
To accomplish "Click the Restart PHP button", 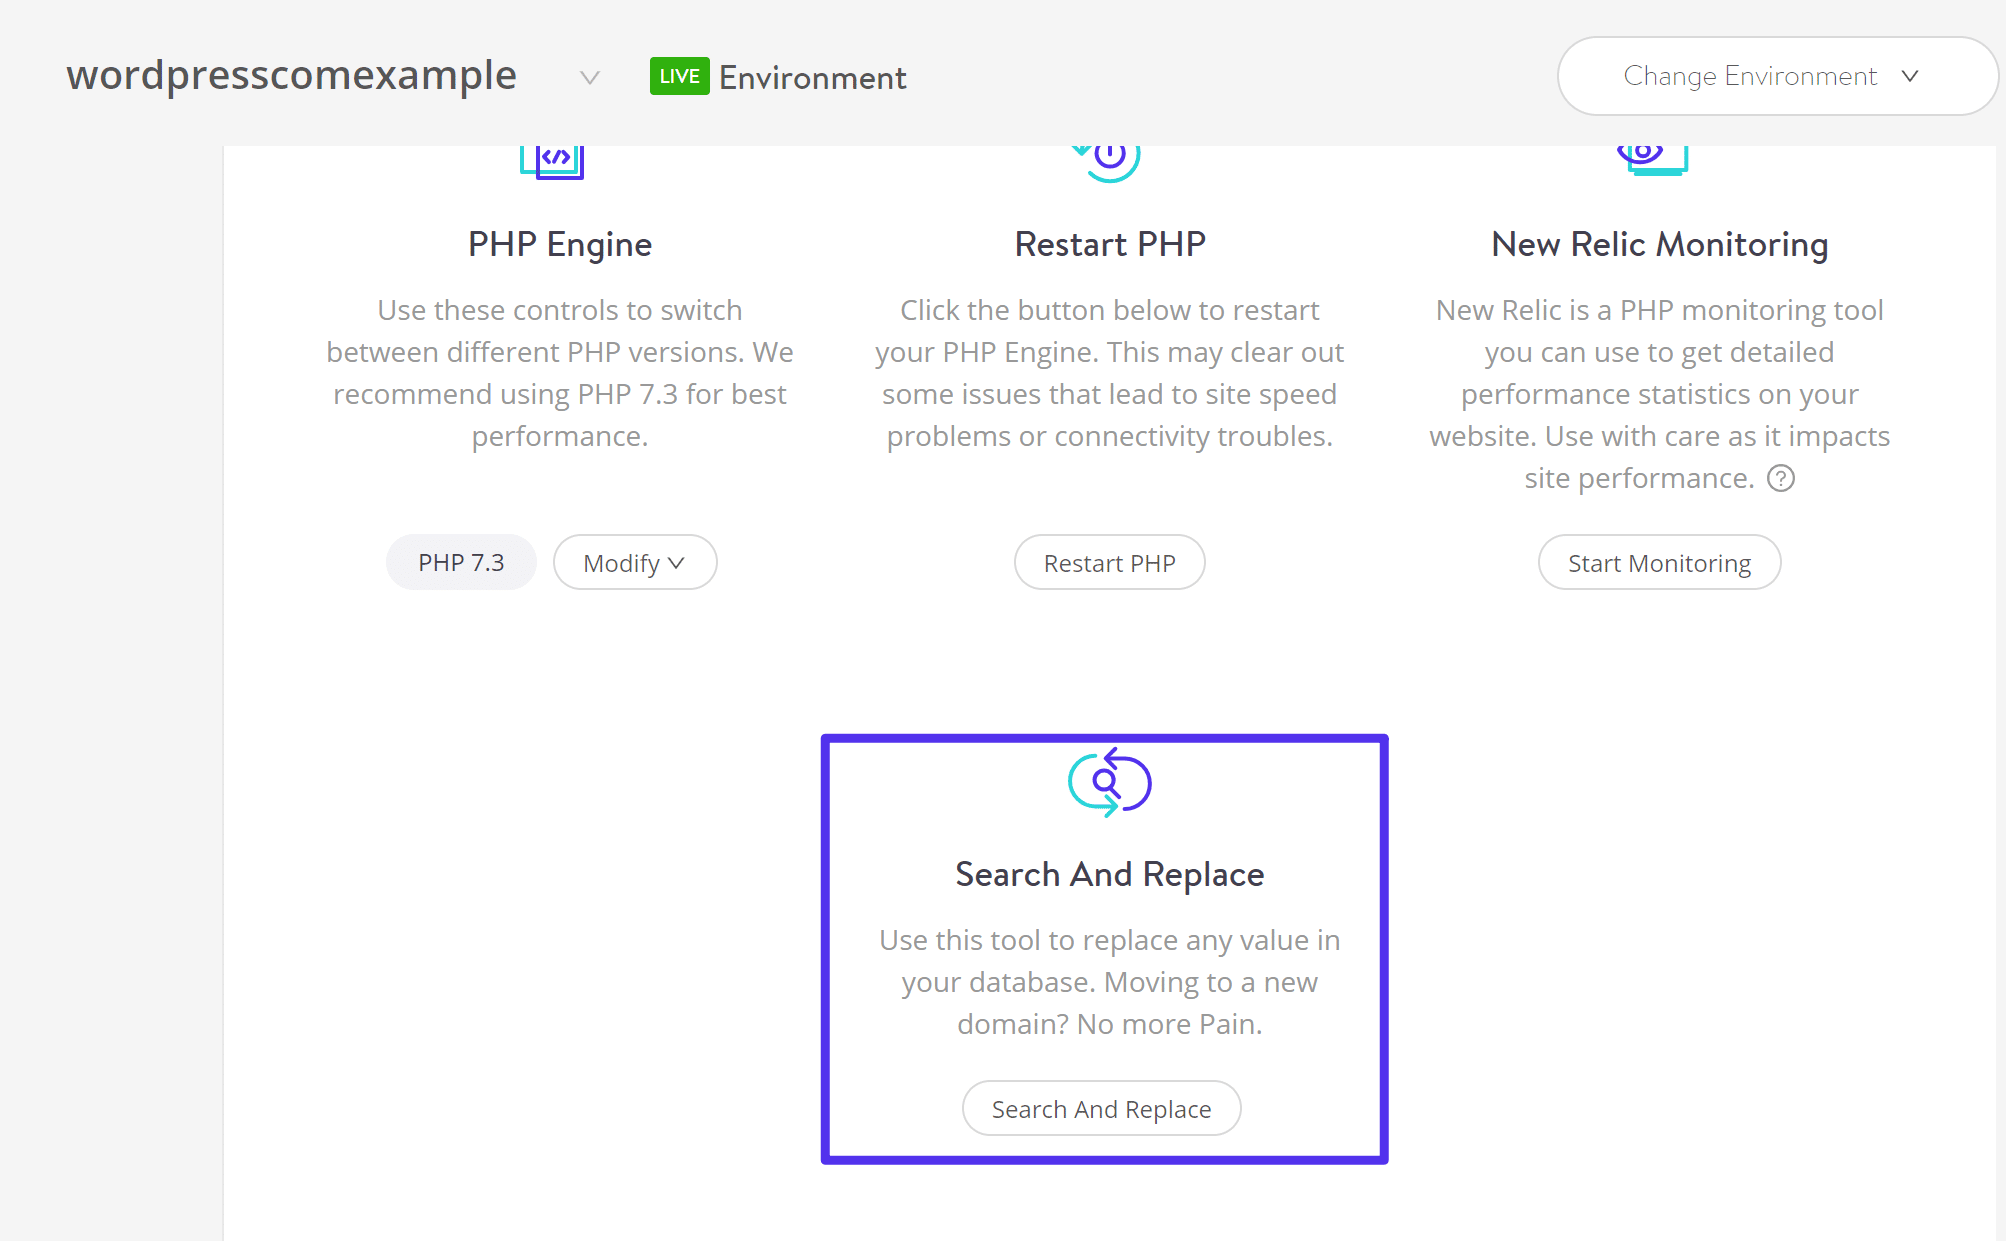I will coord(1109,563).
